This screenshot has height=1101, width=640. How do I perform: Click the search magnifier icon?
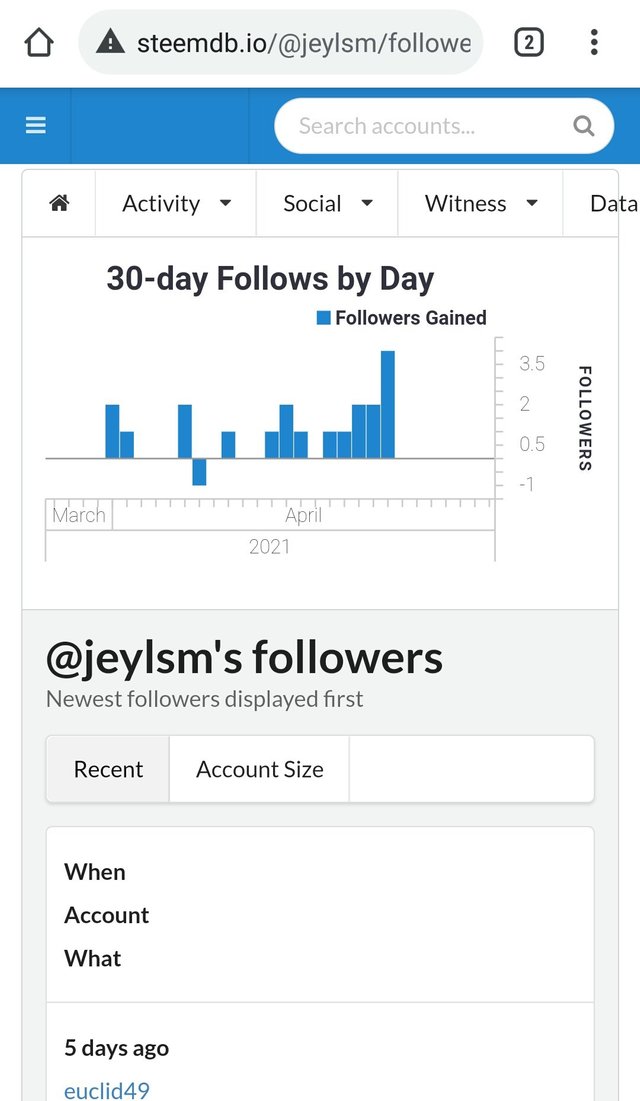point(583,126)
